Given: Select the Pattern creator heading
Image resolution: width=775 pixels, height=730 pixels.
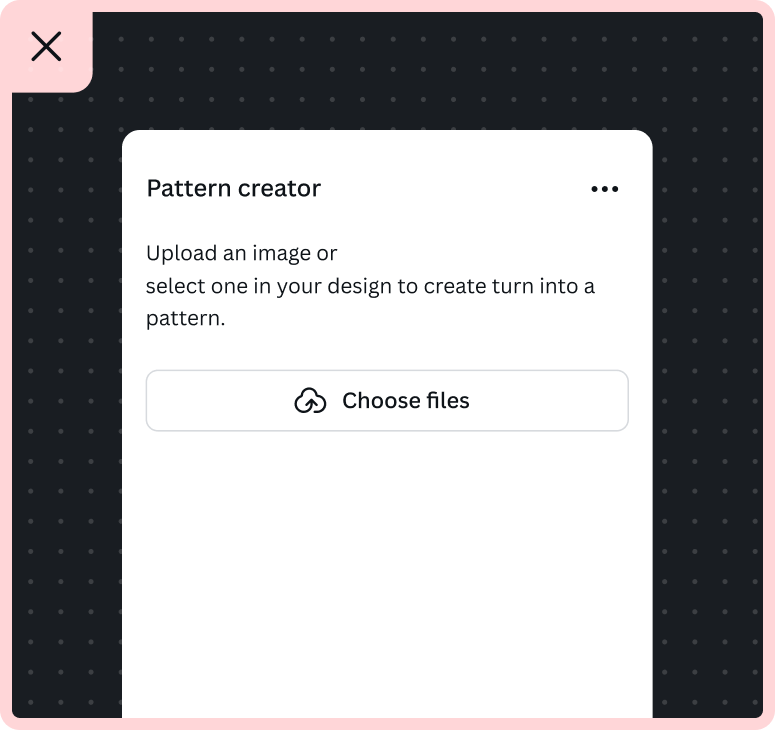Looking at the screenshot, I should (234, 188).
